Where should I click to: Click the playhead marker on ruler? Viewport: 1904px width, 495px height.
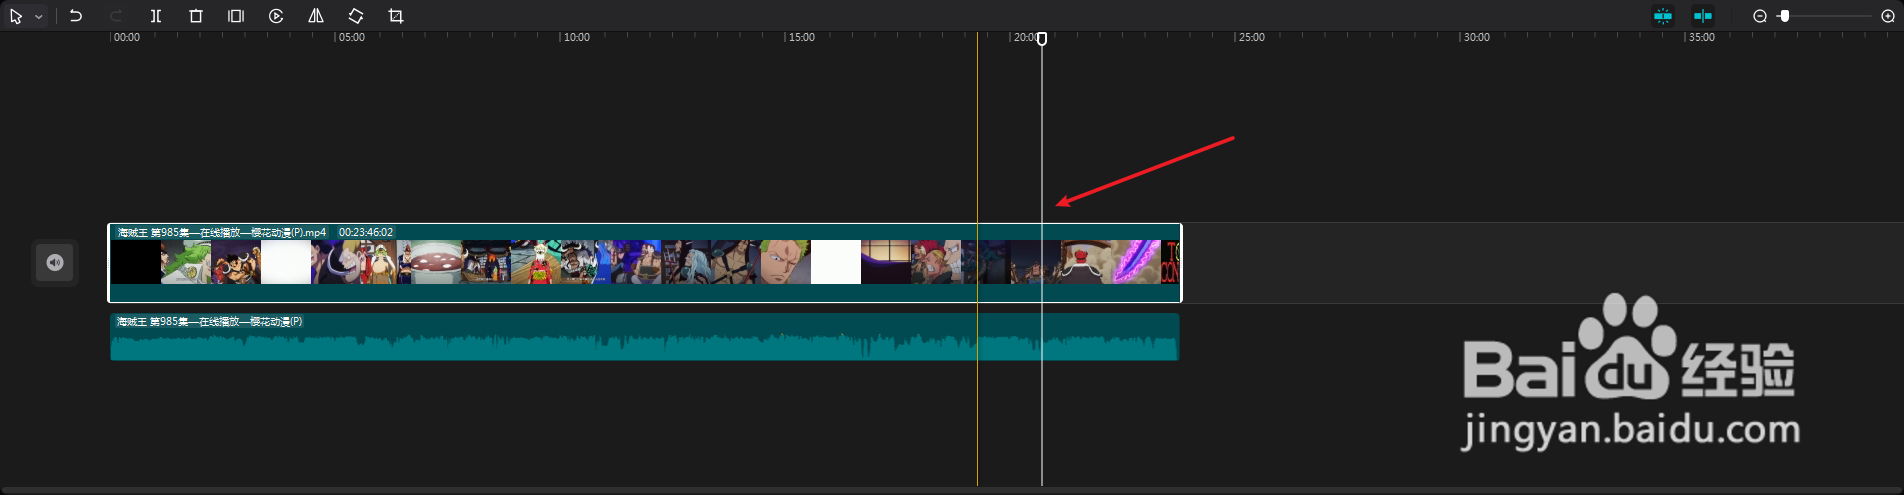click(x=1042, y=39)
